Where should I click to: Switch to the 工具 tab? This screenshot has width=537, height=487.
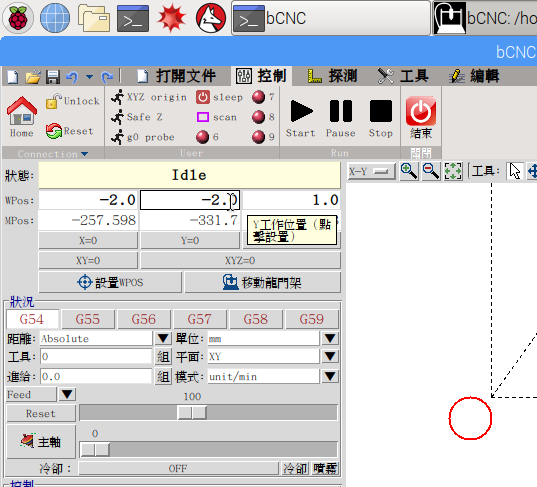click(x=403, y=76)
